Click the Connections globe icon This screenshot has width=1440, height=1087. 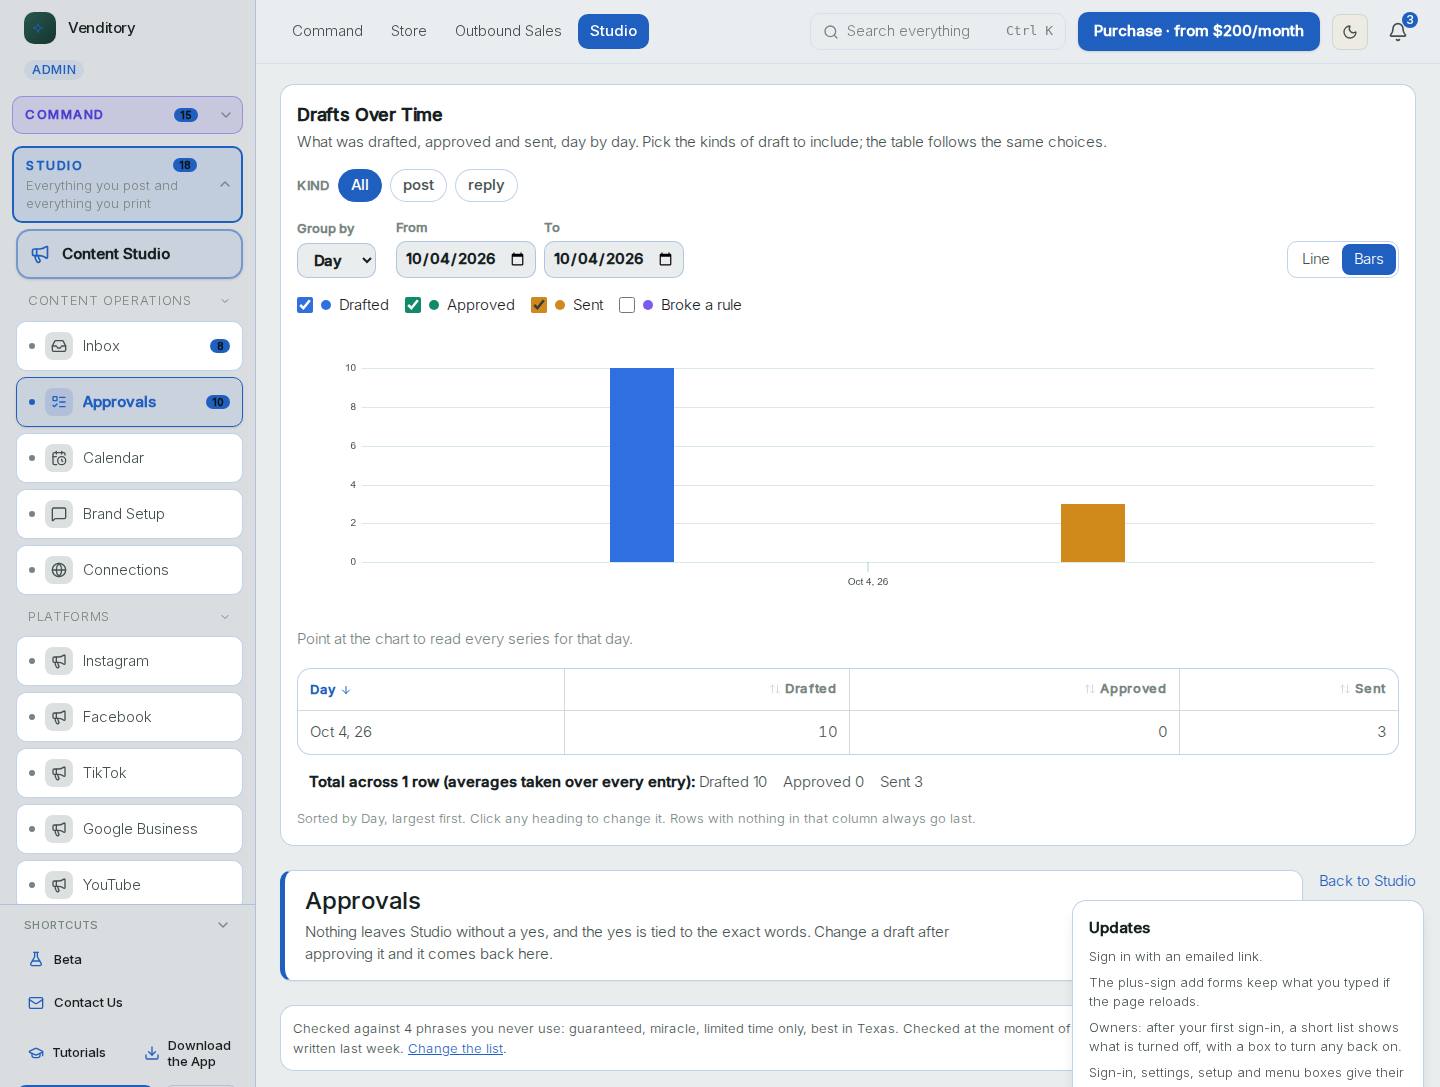click(x=59, y=570)
